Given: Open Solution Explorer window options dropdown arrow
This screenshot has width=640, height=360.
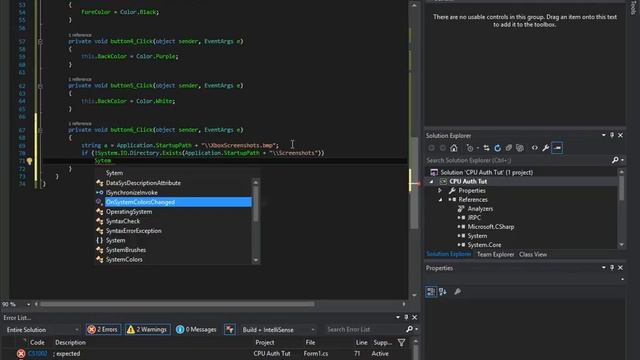Looking at the screenshot, I should (603, 135).
